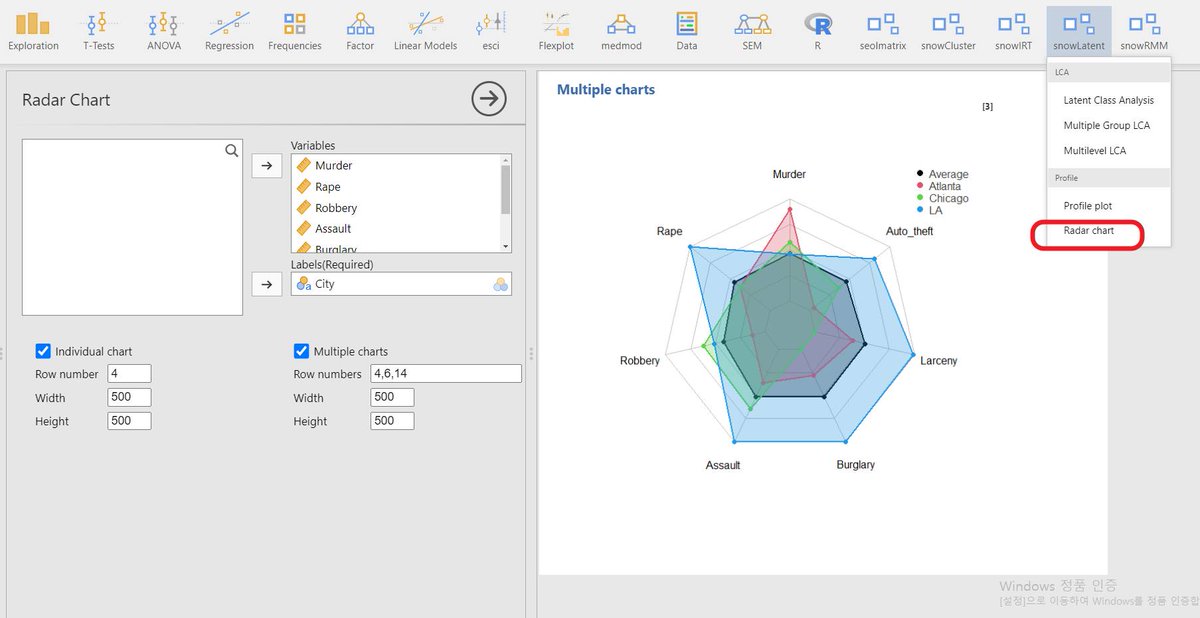Open the T-Tests analyses menu
Screen dimensions: 1200x618
98,31
